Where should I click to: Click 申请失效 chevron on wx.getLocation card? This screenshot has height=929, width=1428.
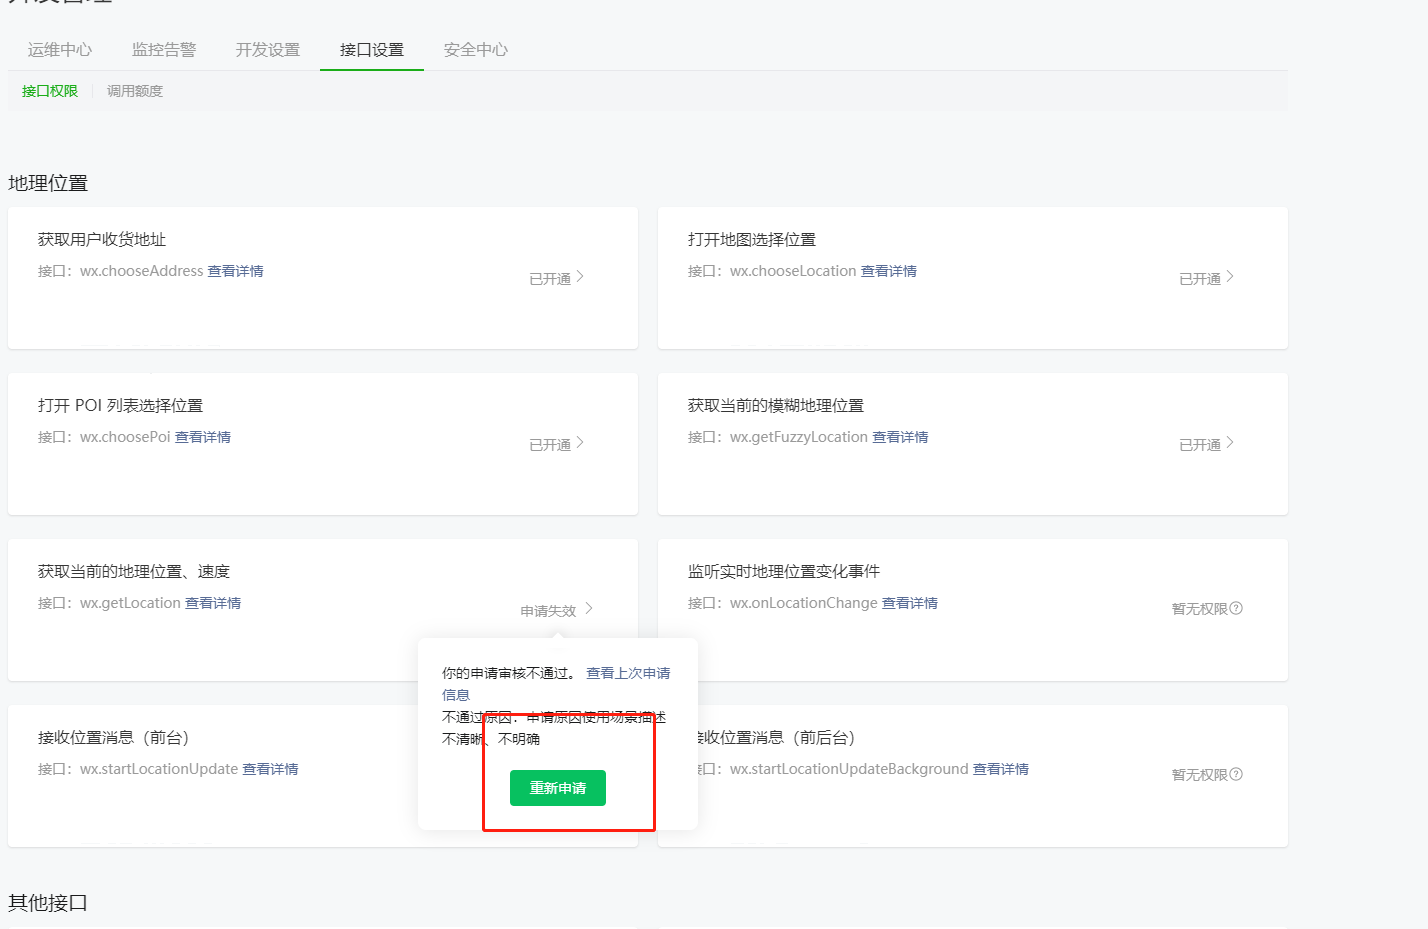pyautogui.click(x=589, y=609)
